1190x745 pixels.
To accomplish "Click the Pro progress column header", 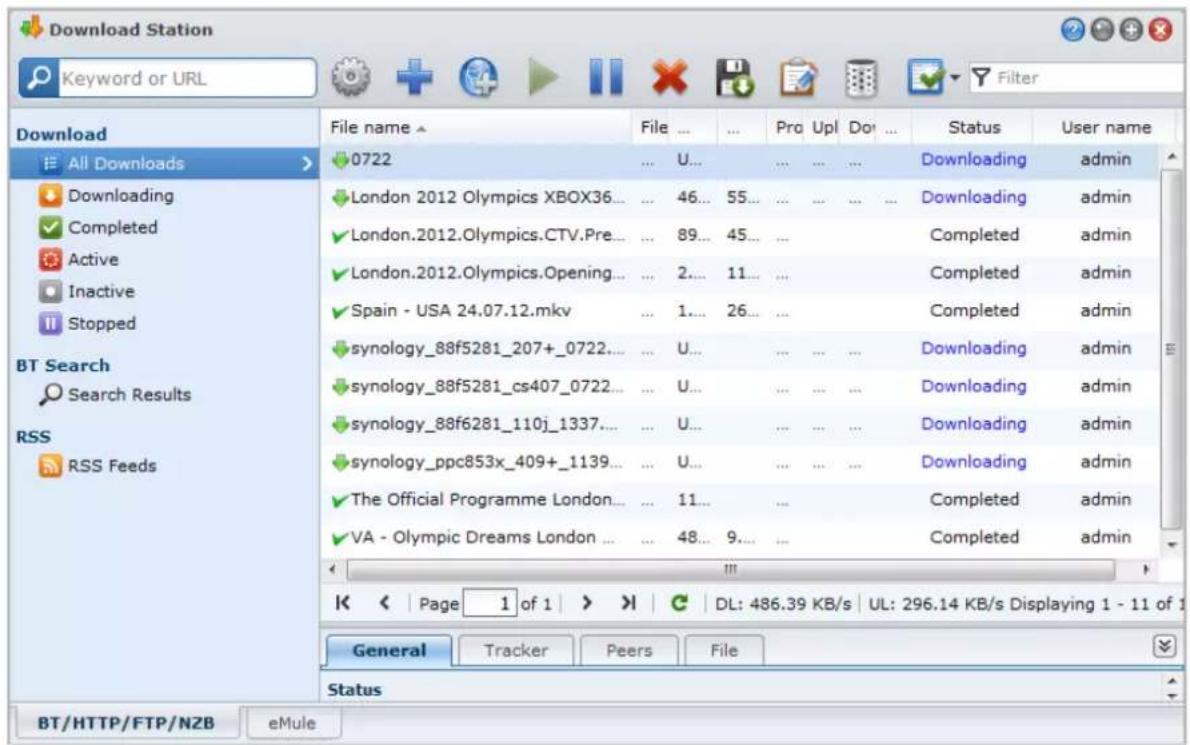I will [x=789, y=127].
